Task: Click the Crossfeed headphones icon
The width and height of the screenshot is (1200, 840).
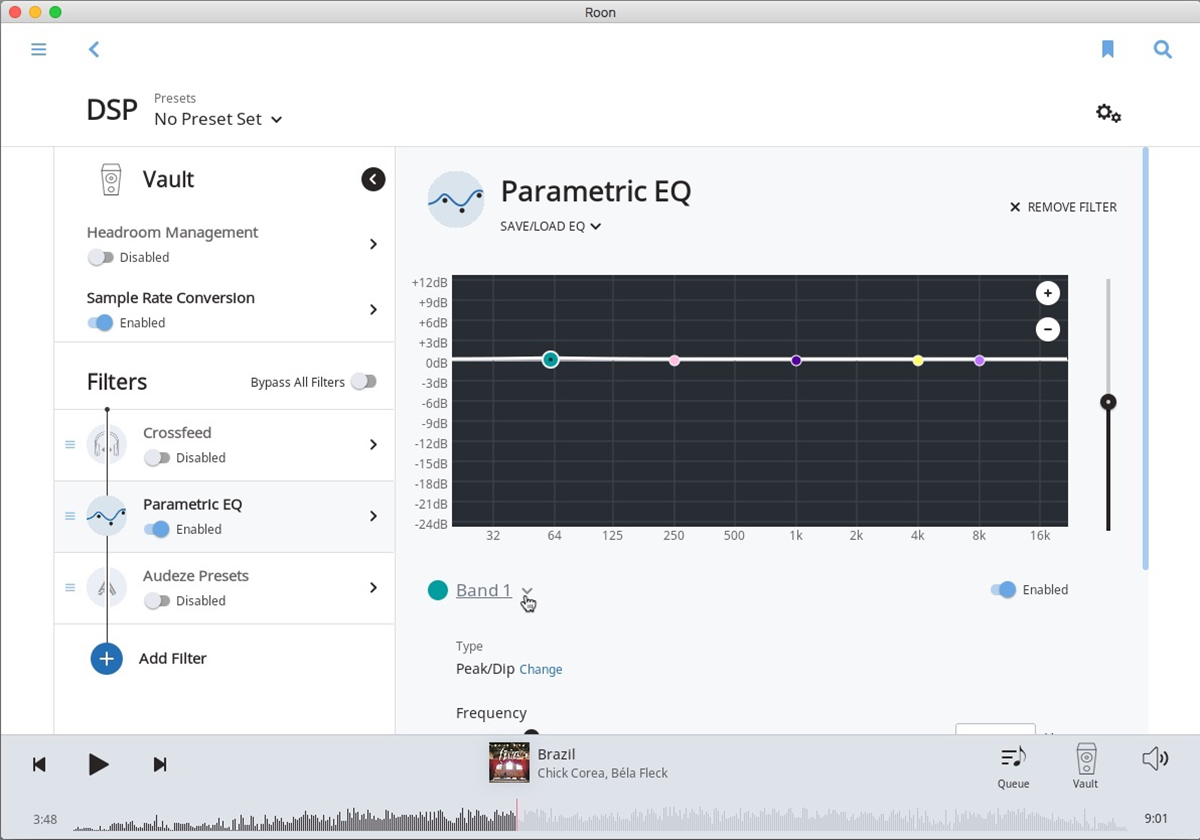Action: click(106, 444)
